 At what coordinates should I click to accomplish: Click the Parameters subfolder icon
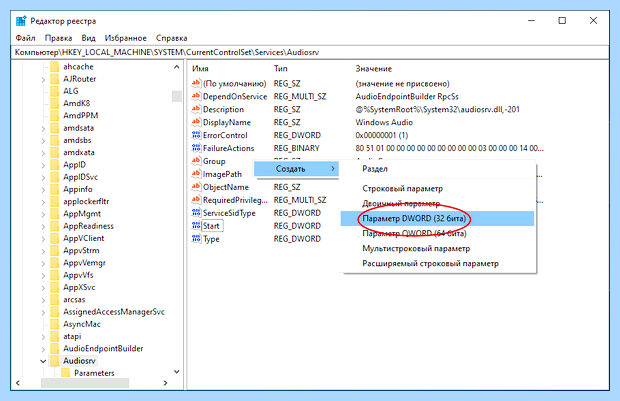(x=66, y=373)
